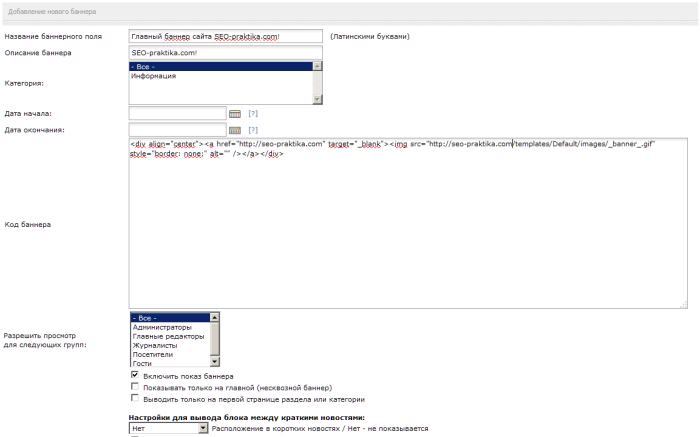Image resolution: width=700 pixels, height=437 pixels.
Task: Click the Категория list scroll up arrow
Action: (x=317, y=66)
